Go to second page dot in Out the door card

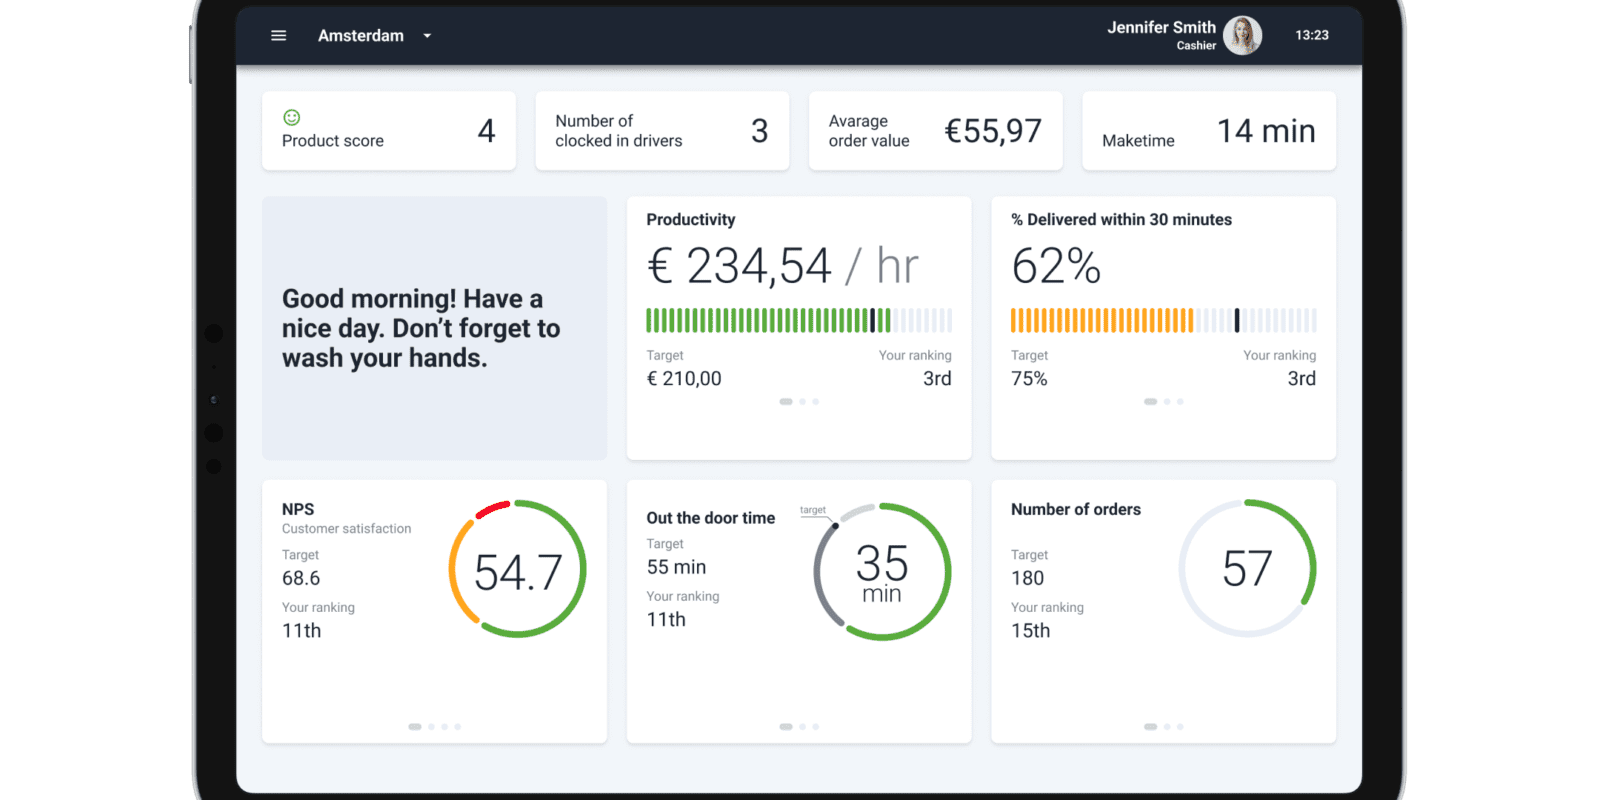click(802, 727)
